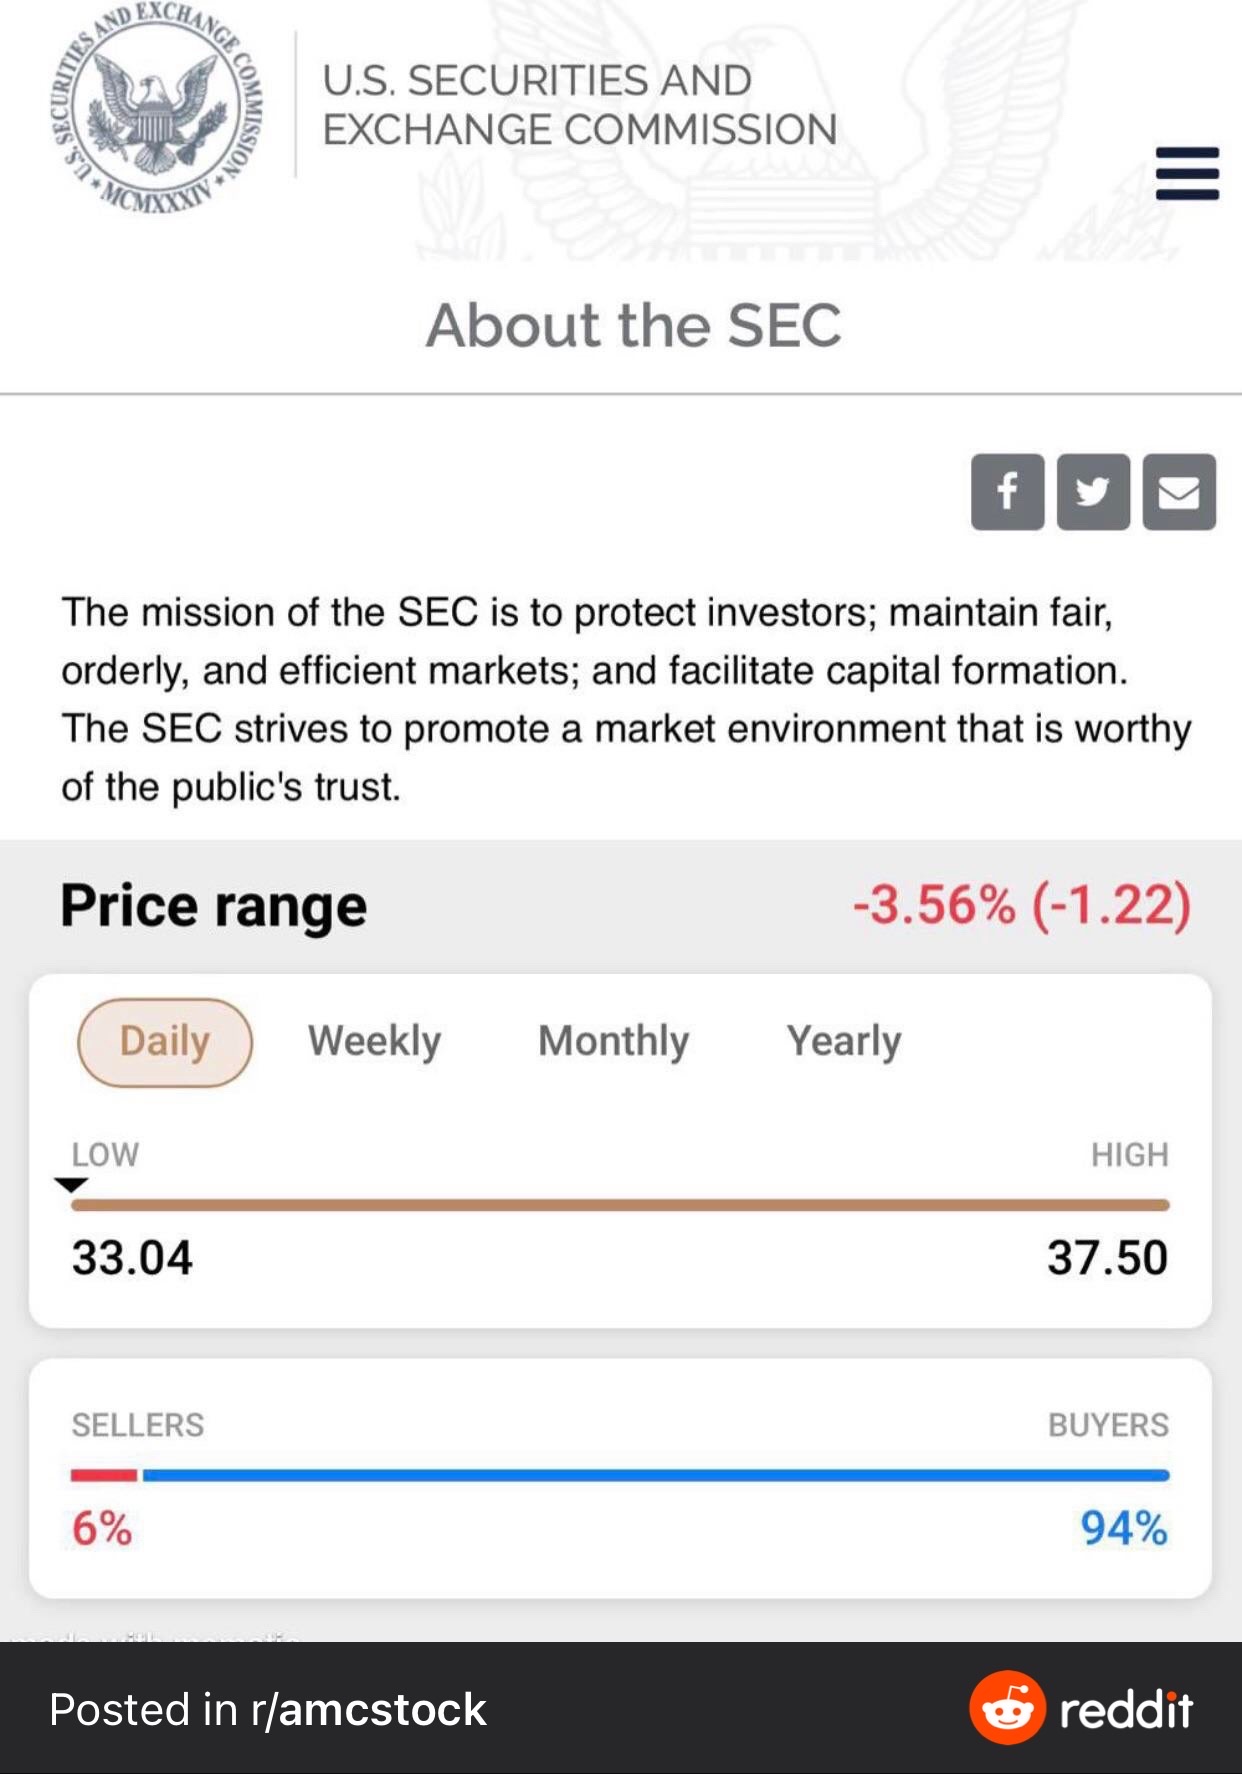Open the hamburger navigation menu
The image size is (1242, 1774).
(1187, 173)
